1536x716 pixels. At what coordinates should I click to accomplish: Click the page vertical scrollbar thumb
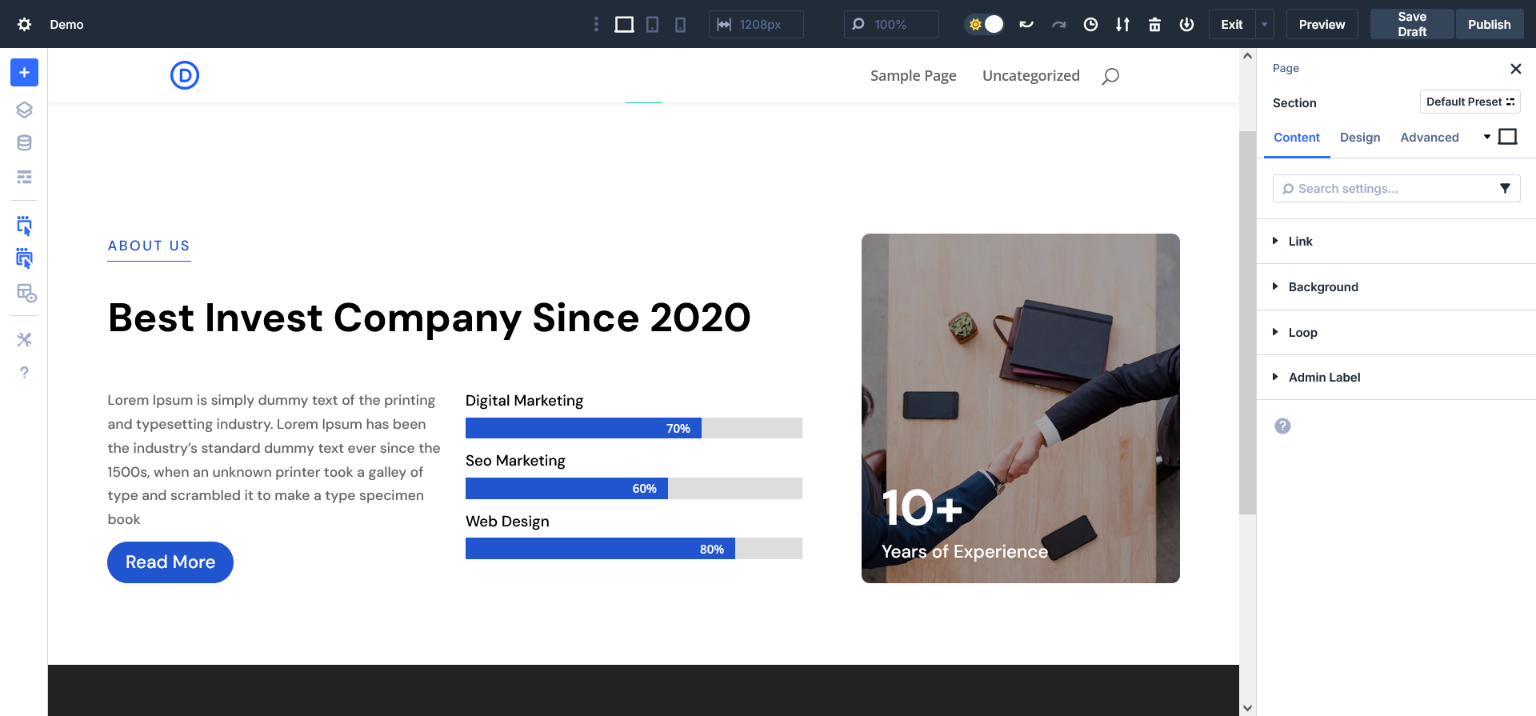click(1247, 322)
